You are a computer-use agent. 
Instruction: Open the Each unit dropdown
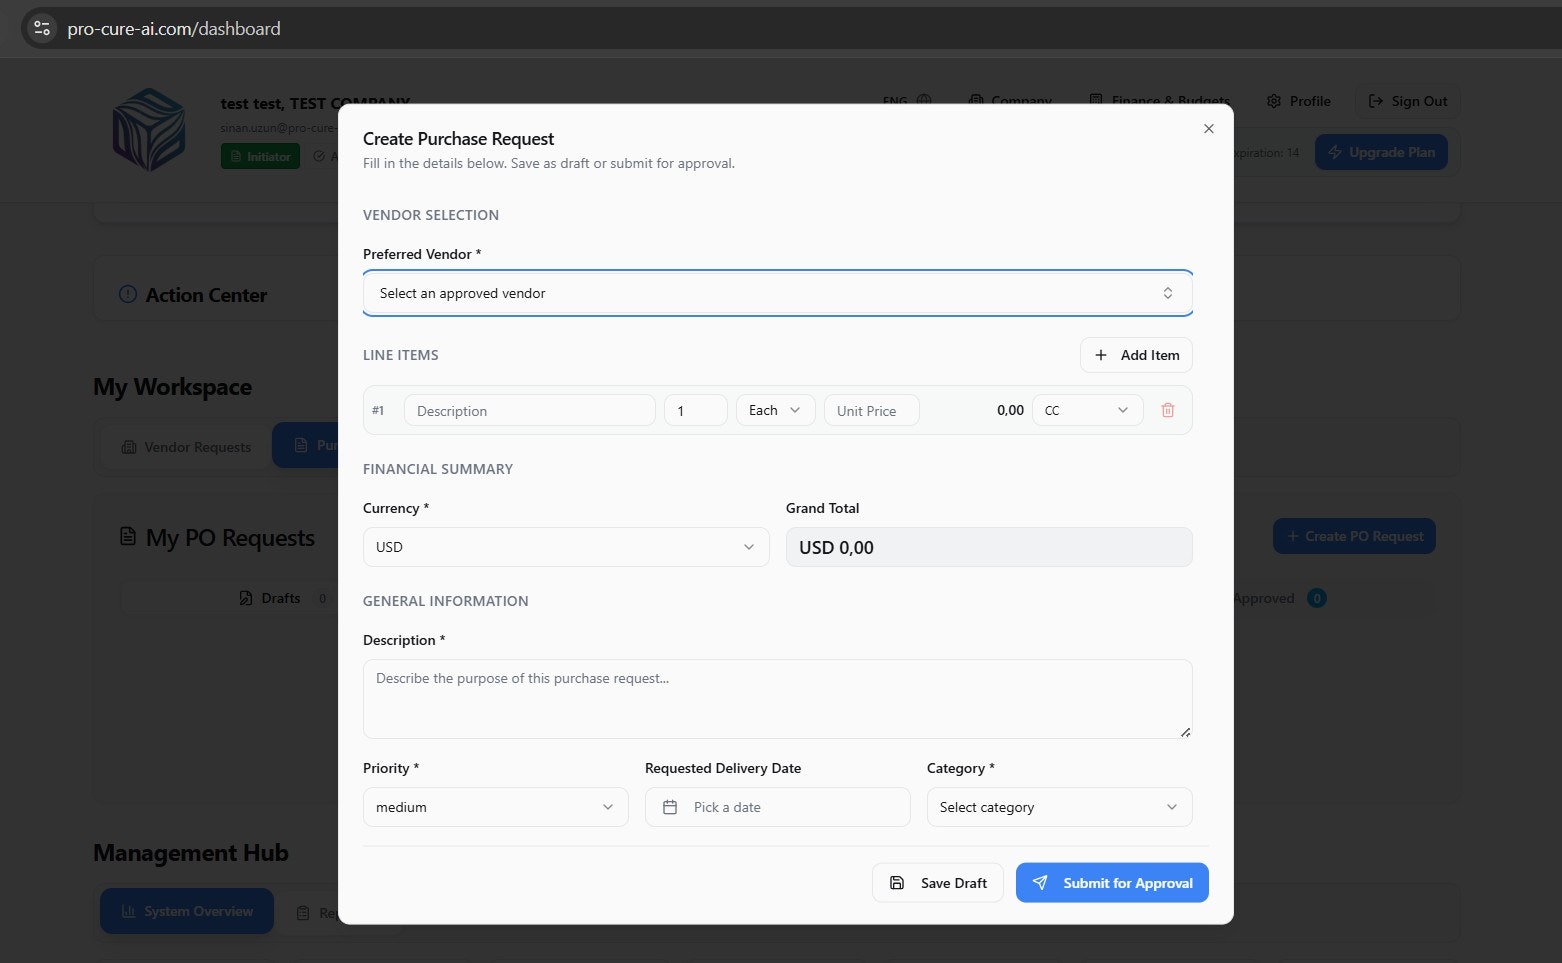point(775,411)
